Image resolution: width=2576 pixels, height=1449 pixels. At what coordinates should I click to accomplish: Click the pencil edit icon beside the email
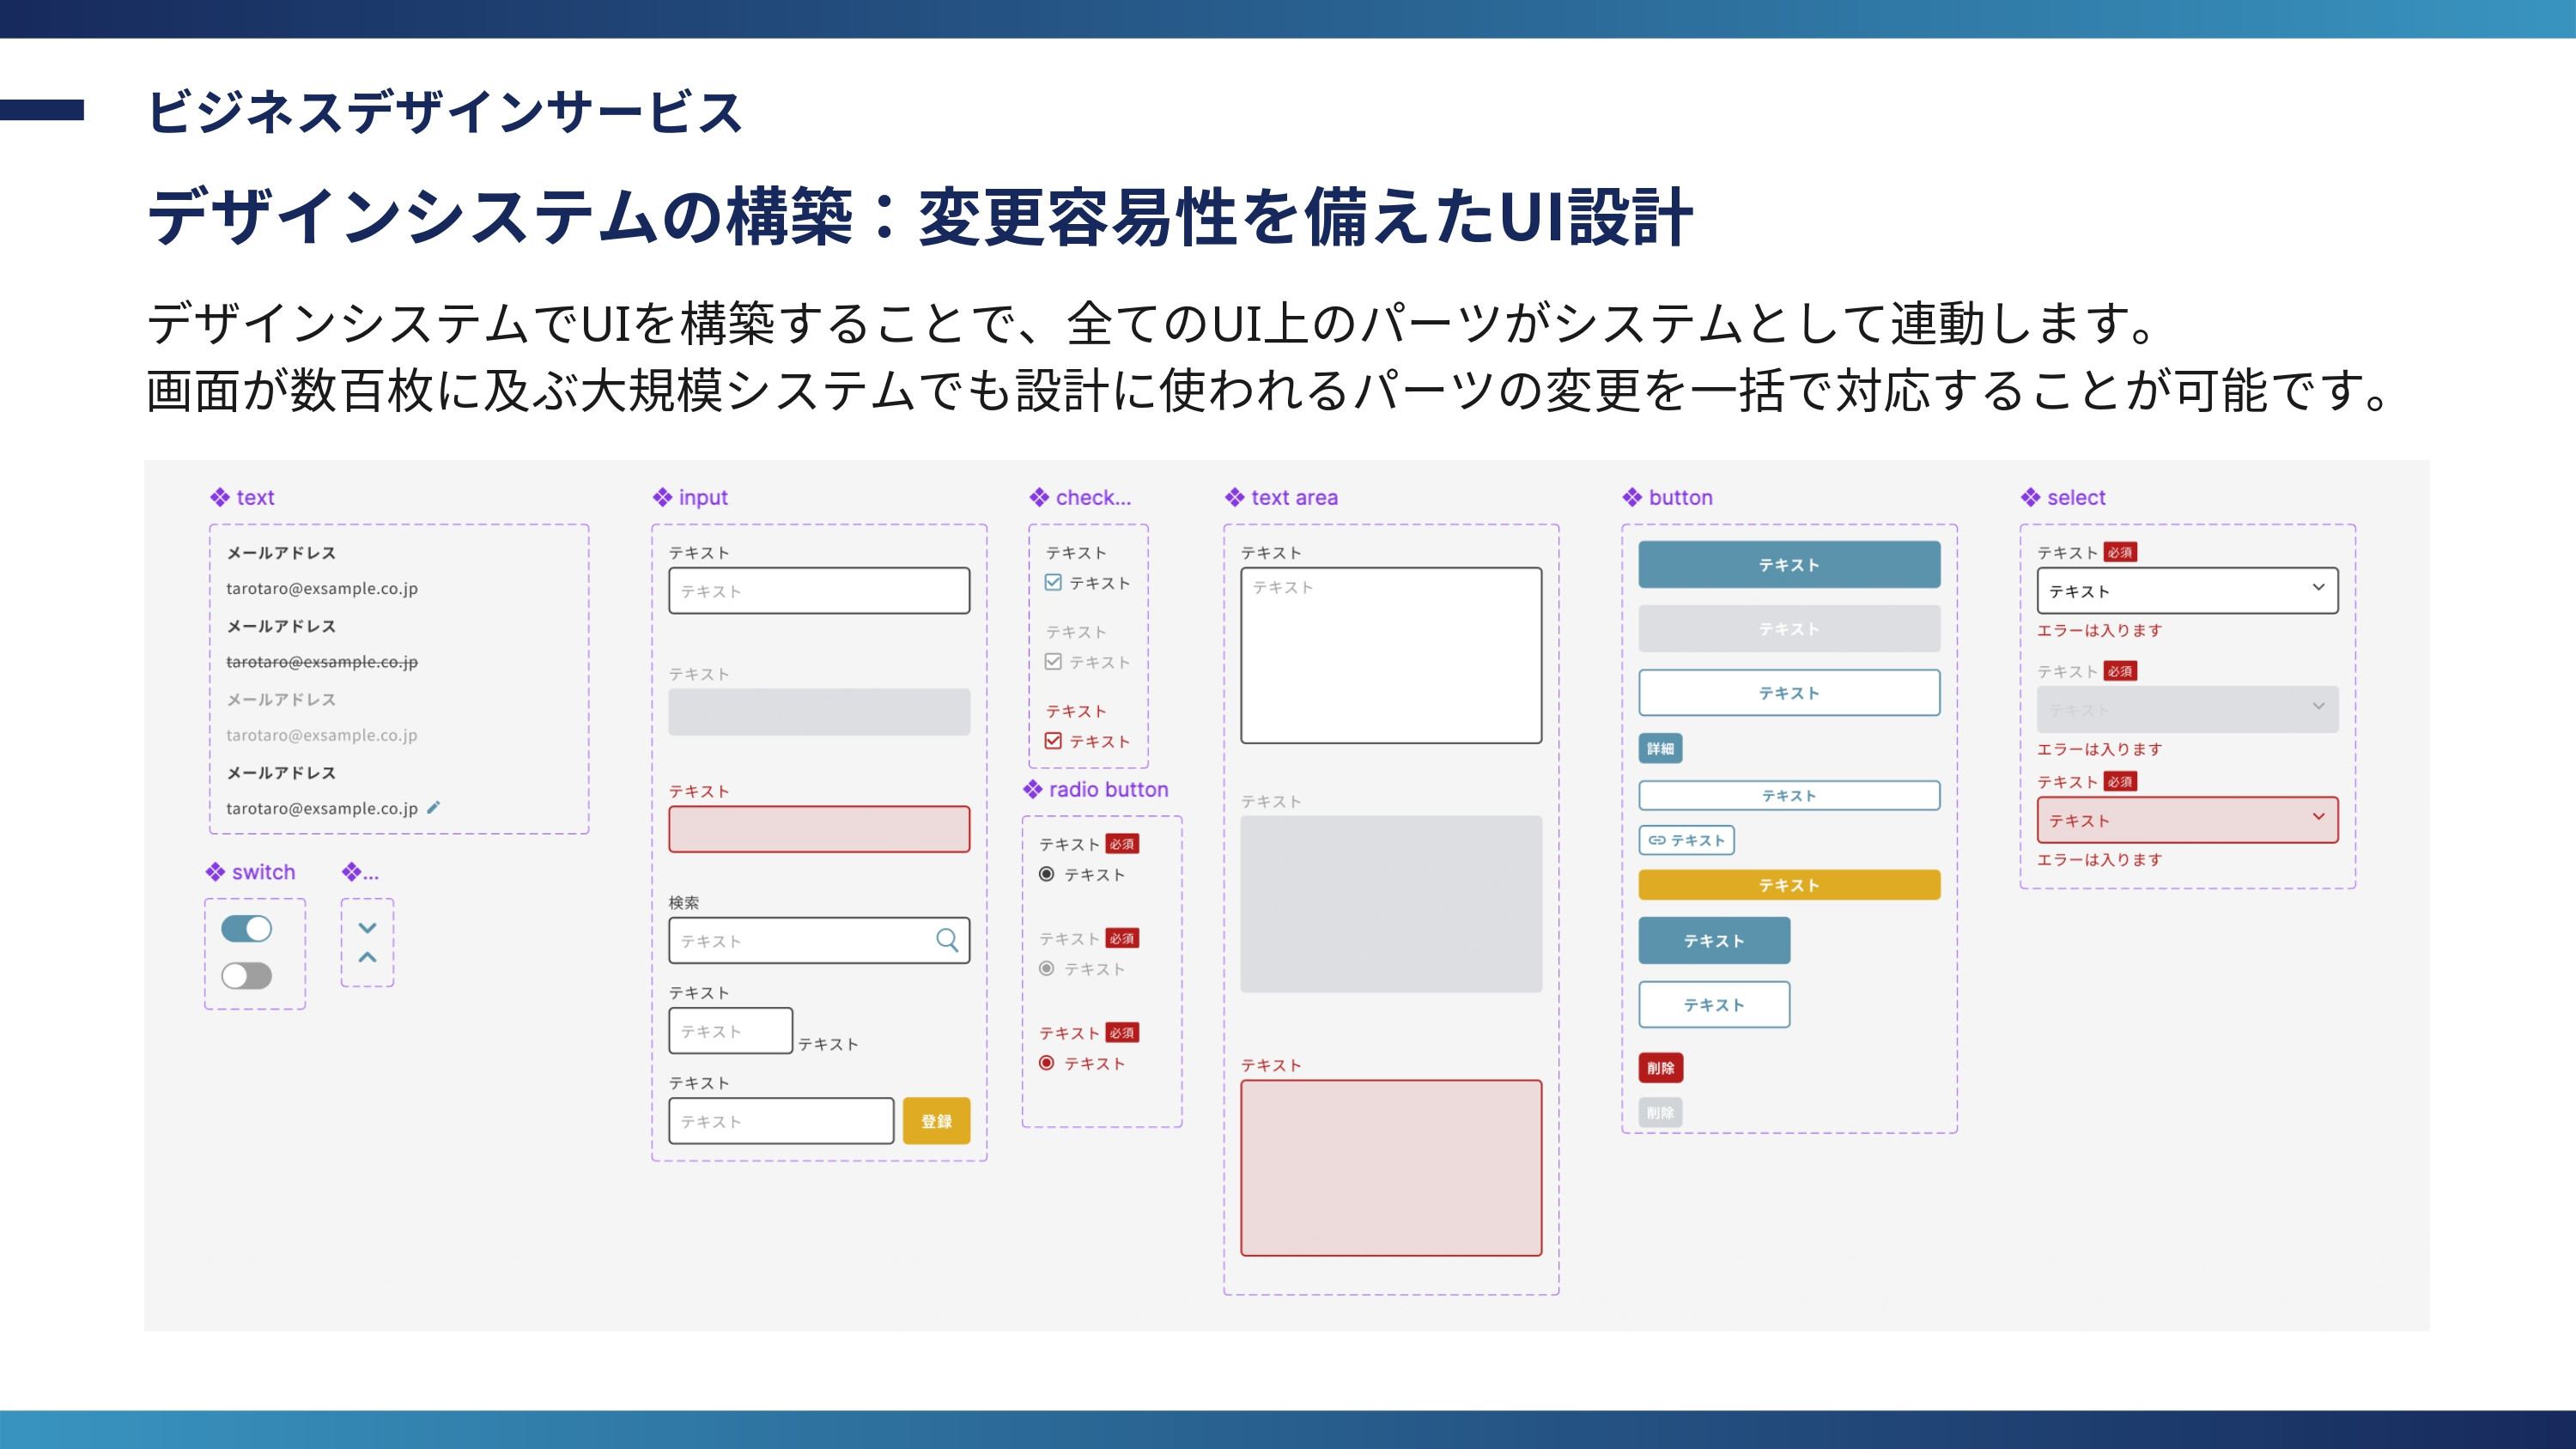pos(433,807)
